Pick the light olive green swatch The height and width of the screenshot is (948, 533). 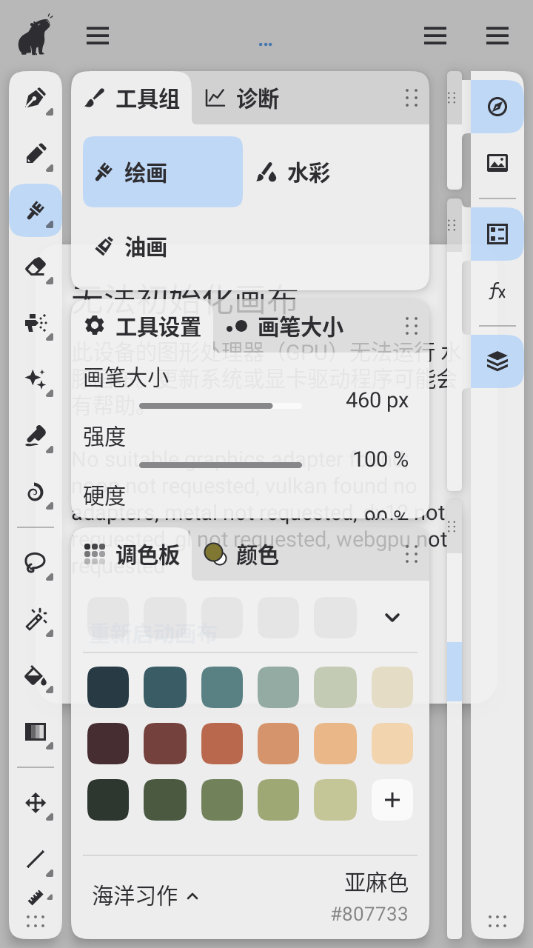click(x=279, y=800)
